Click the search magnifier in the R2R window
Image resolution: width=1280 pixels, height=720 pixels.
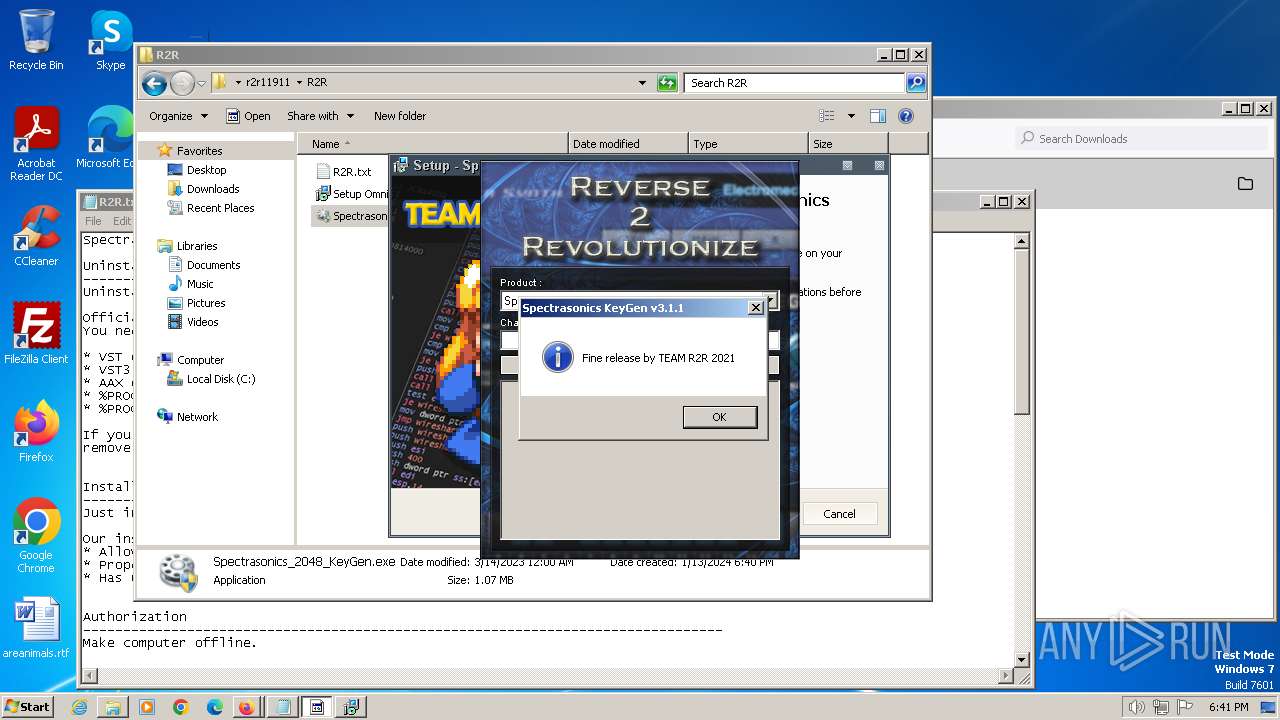(x=915, y=83)
